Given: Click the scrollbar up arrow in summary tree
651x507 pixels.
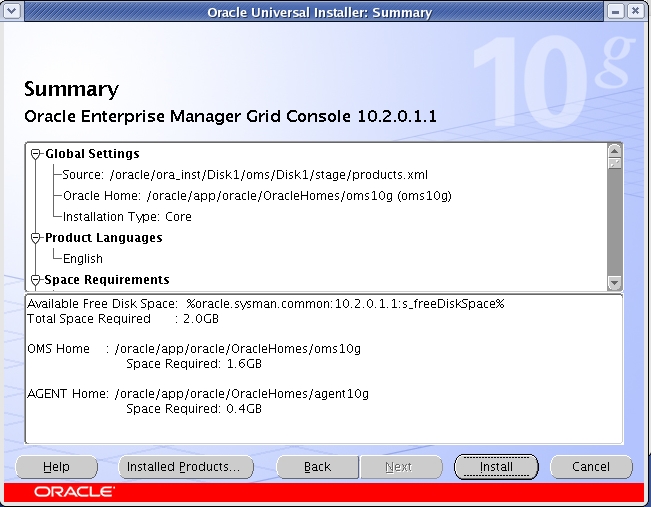Looking at the screenshot, I should [x=614, y=150].
